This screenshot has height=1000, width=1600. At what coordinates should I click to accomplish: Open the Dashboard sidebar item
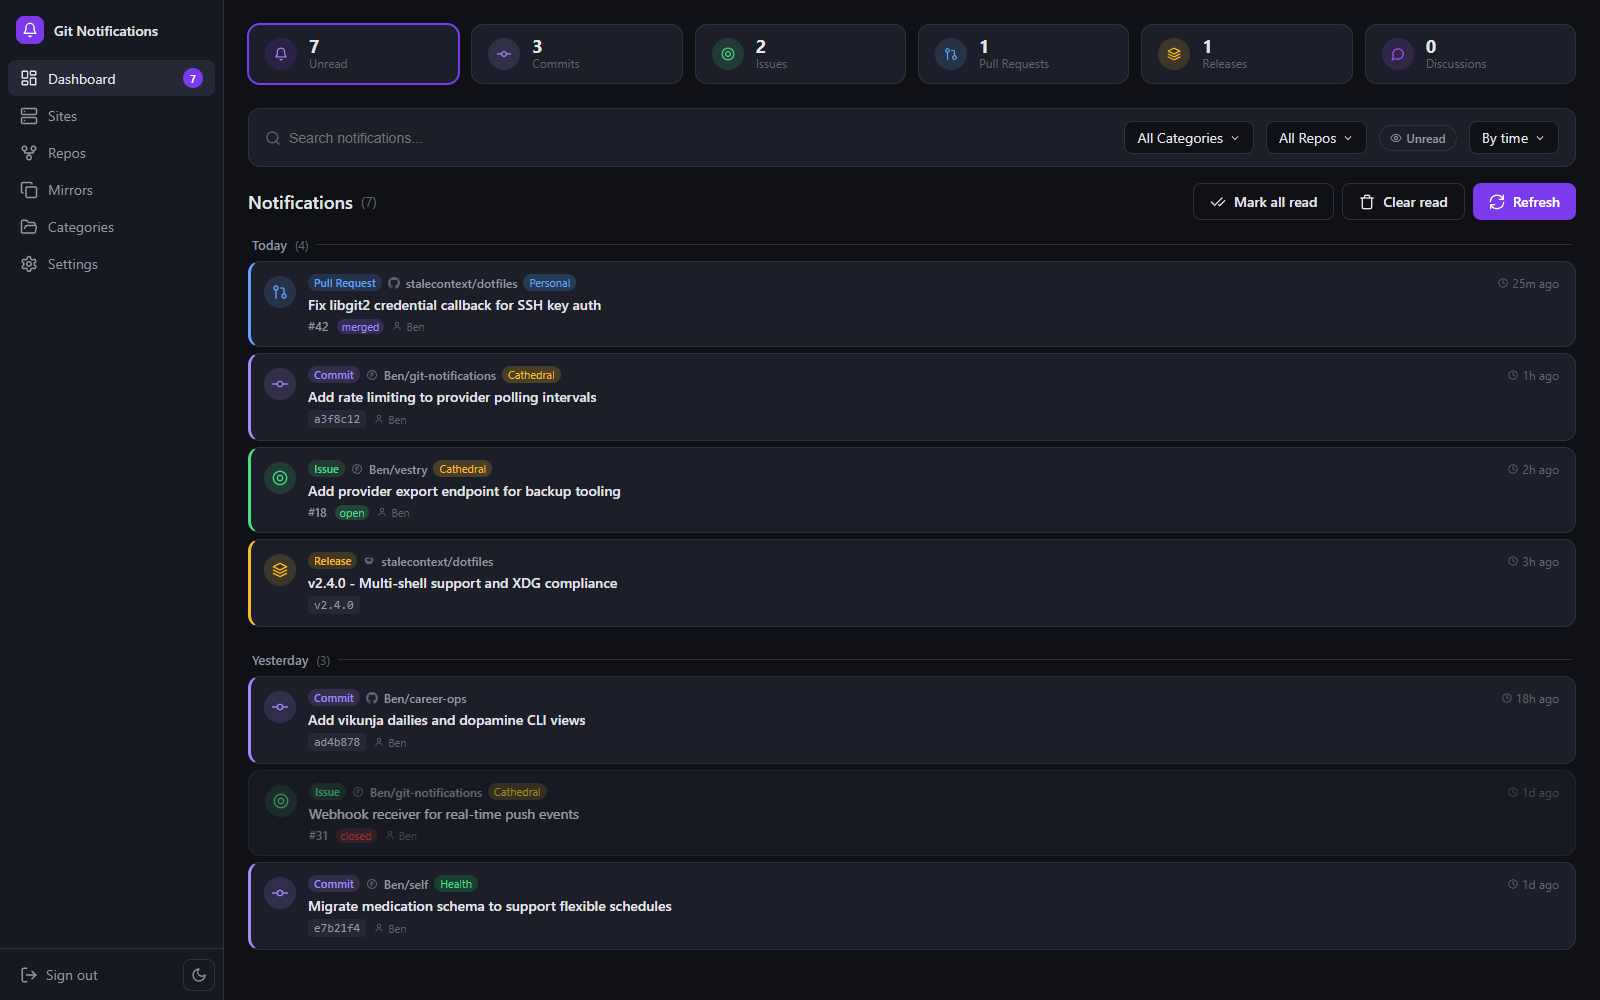[x=111, y=78]
